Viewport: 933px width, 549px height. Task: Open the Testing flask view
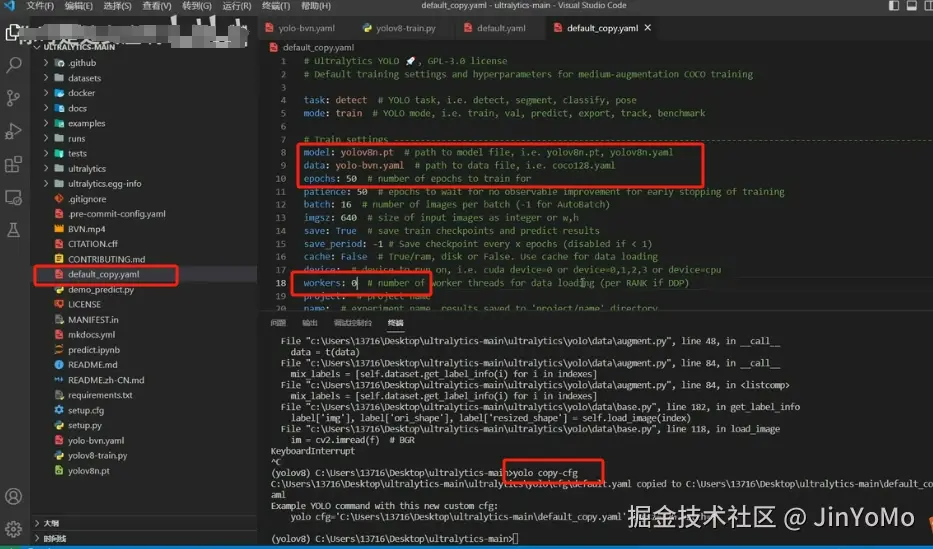tap(13, 230)
